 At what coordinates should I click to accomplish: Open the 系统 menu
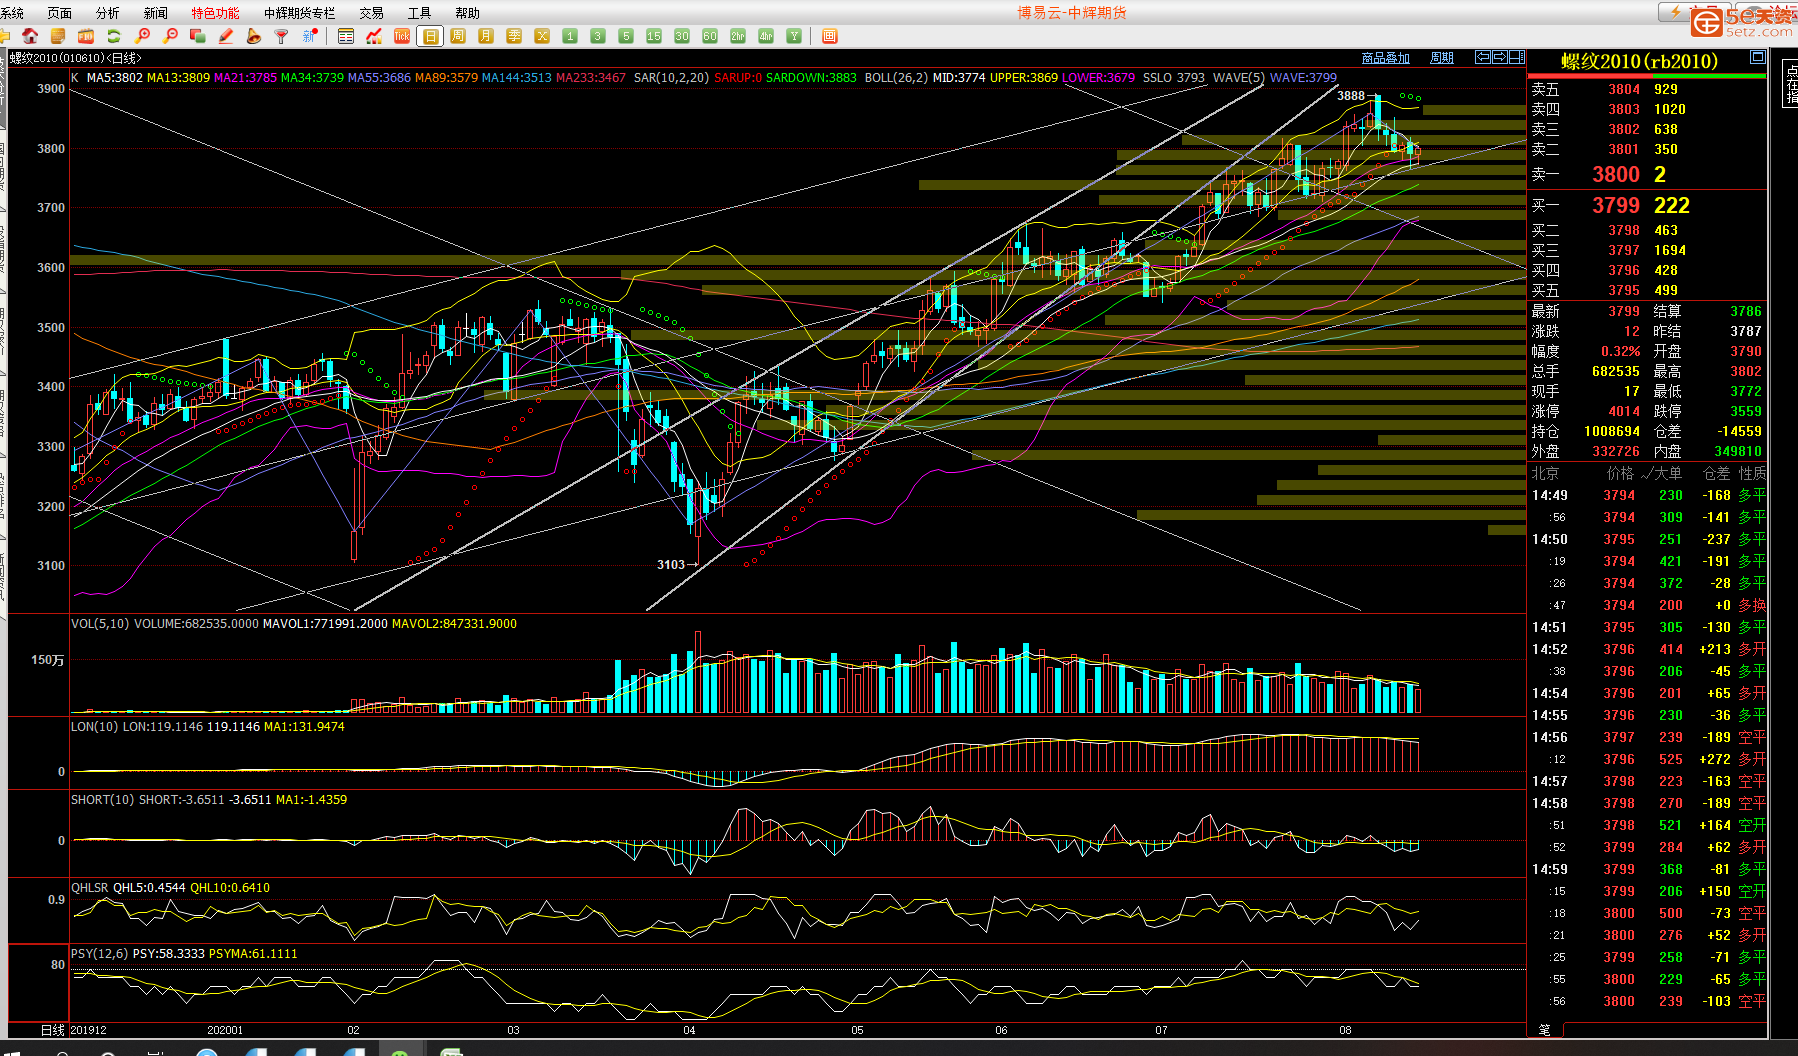[12, 13]
